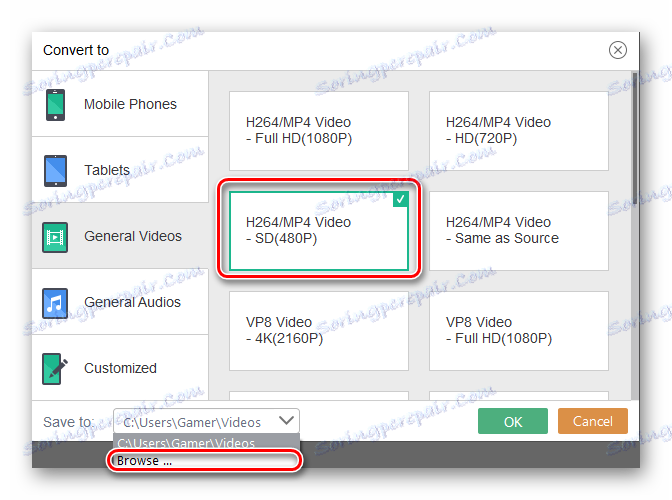Viewport: 672px width, 500px height.
Task: Select VP8 Video 4K(2160P) preset
Action: [319, 331]
